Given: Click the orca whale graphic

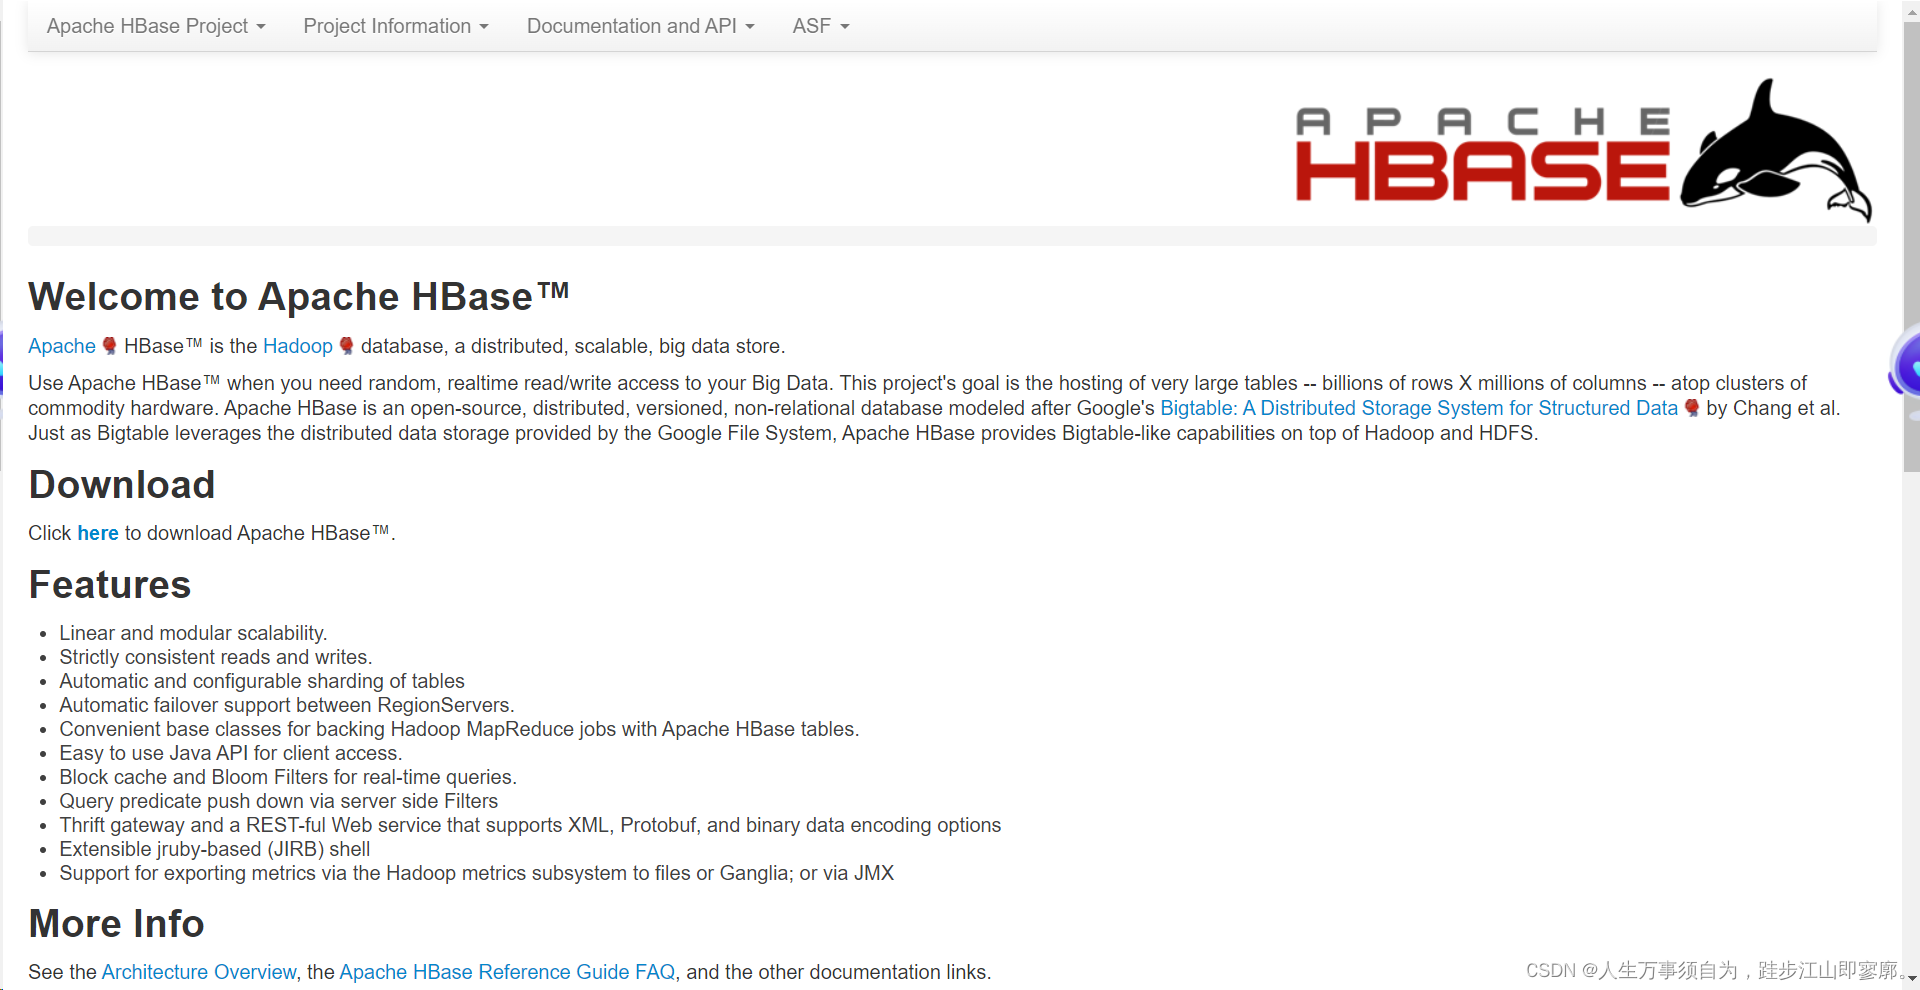Looking at the screenshot, I should (x=1775, y=150).
